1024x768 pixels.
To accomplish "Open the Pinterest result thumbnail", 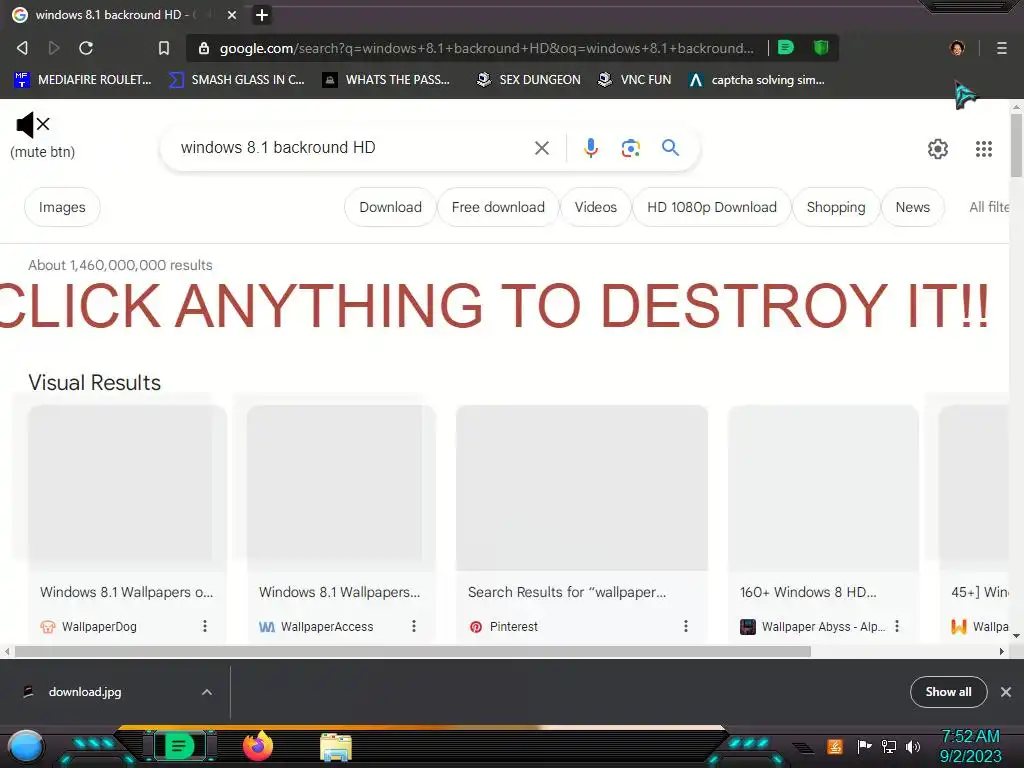I will [582, 488].
